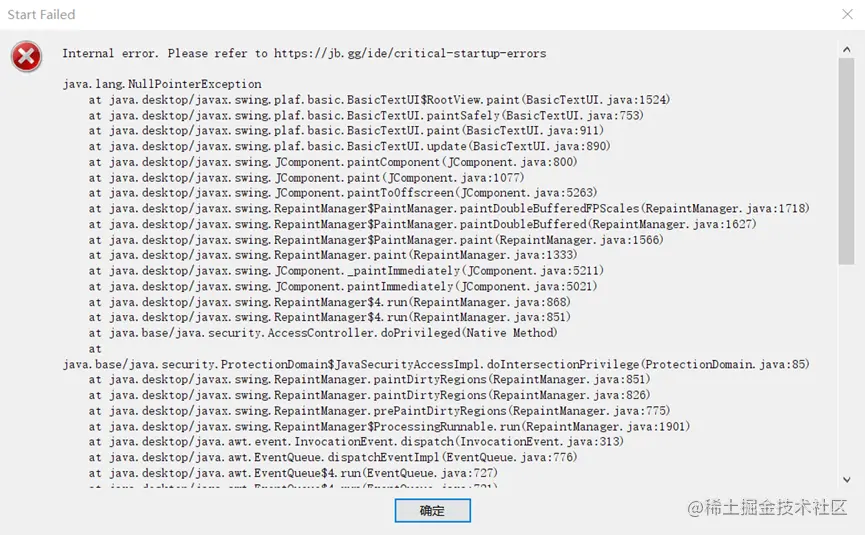Click the AccessController.doPrivileged Native Method line

[x=323, y=333]
